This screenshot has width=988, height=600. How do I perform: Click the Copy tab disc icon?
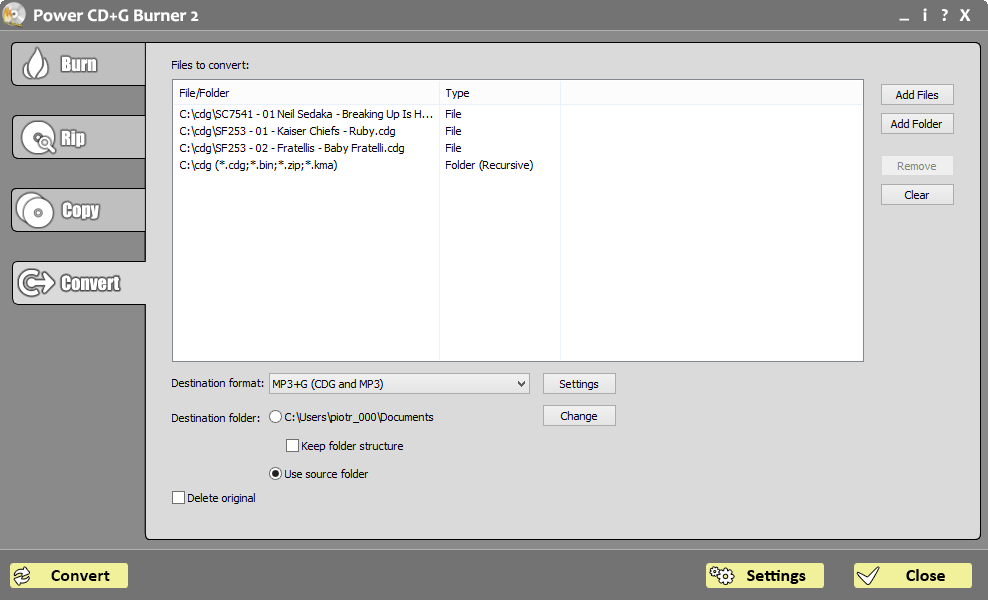point(35,210)
